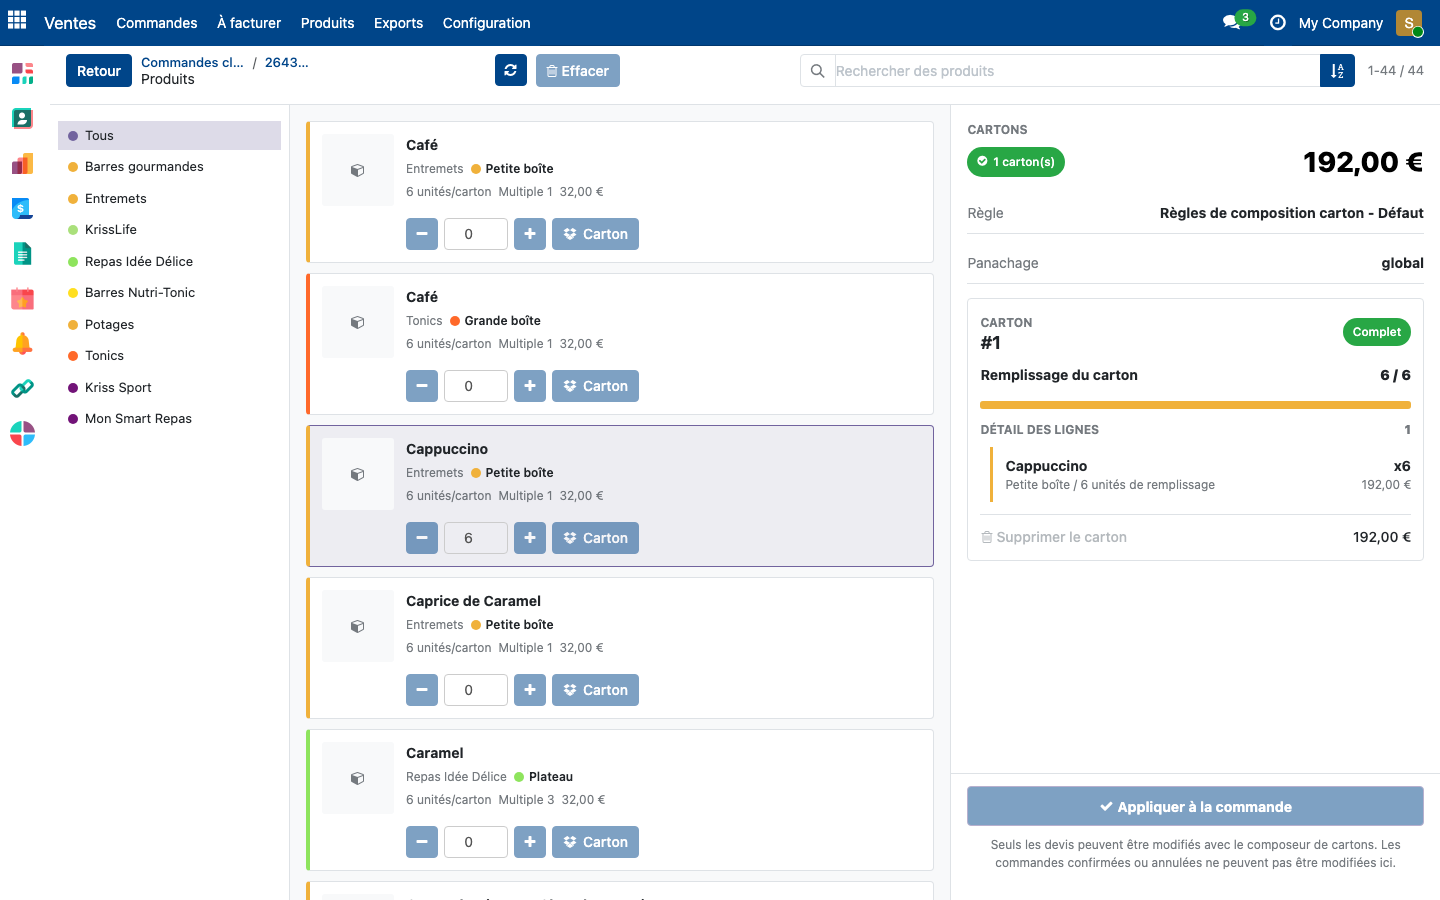1440x900 pixels.
Task: Toggle the A-Z sort order button
Action: tap(1337, 71)
